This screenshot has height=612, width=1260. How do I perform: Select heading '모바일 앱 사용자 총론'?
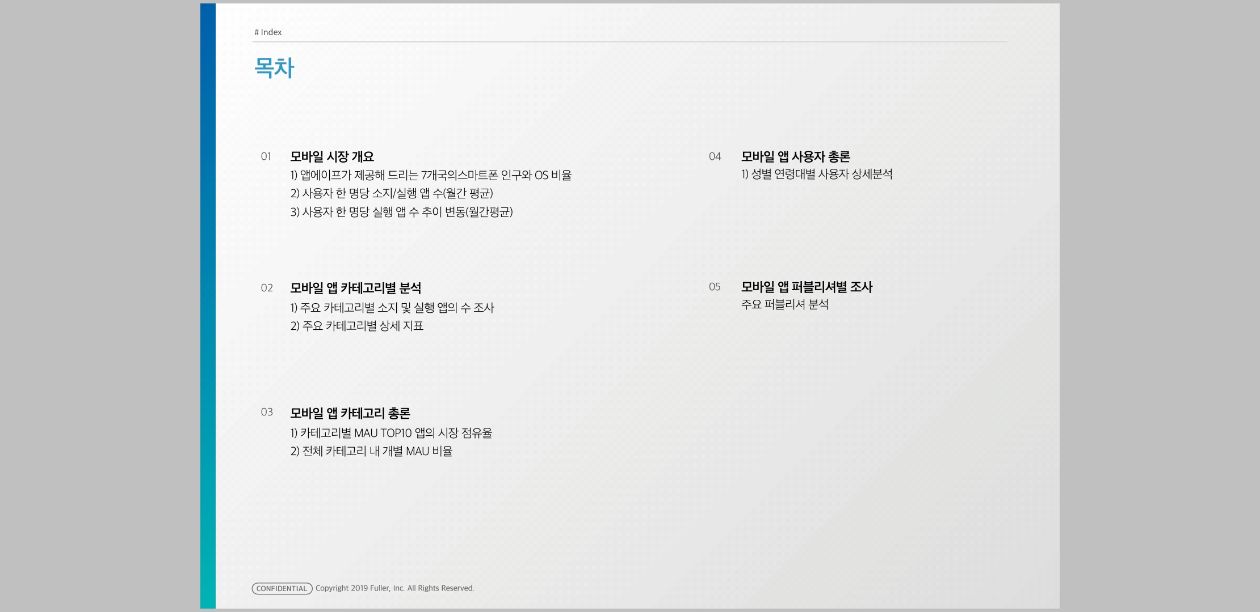click(796, 156)
